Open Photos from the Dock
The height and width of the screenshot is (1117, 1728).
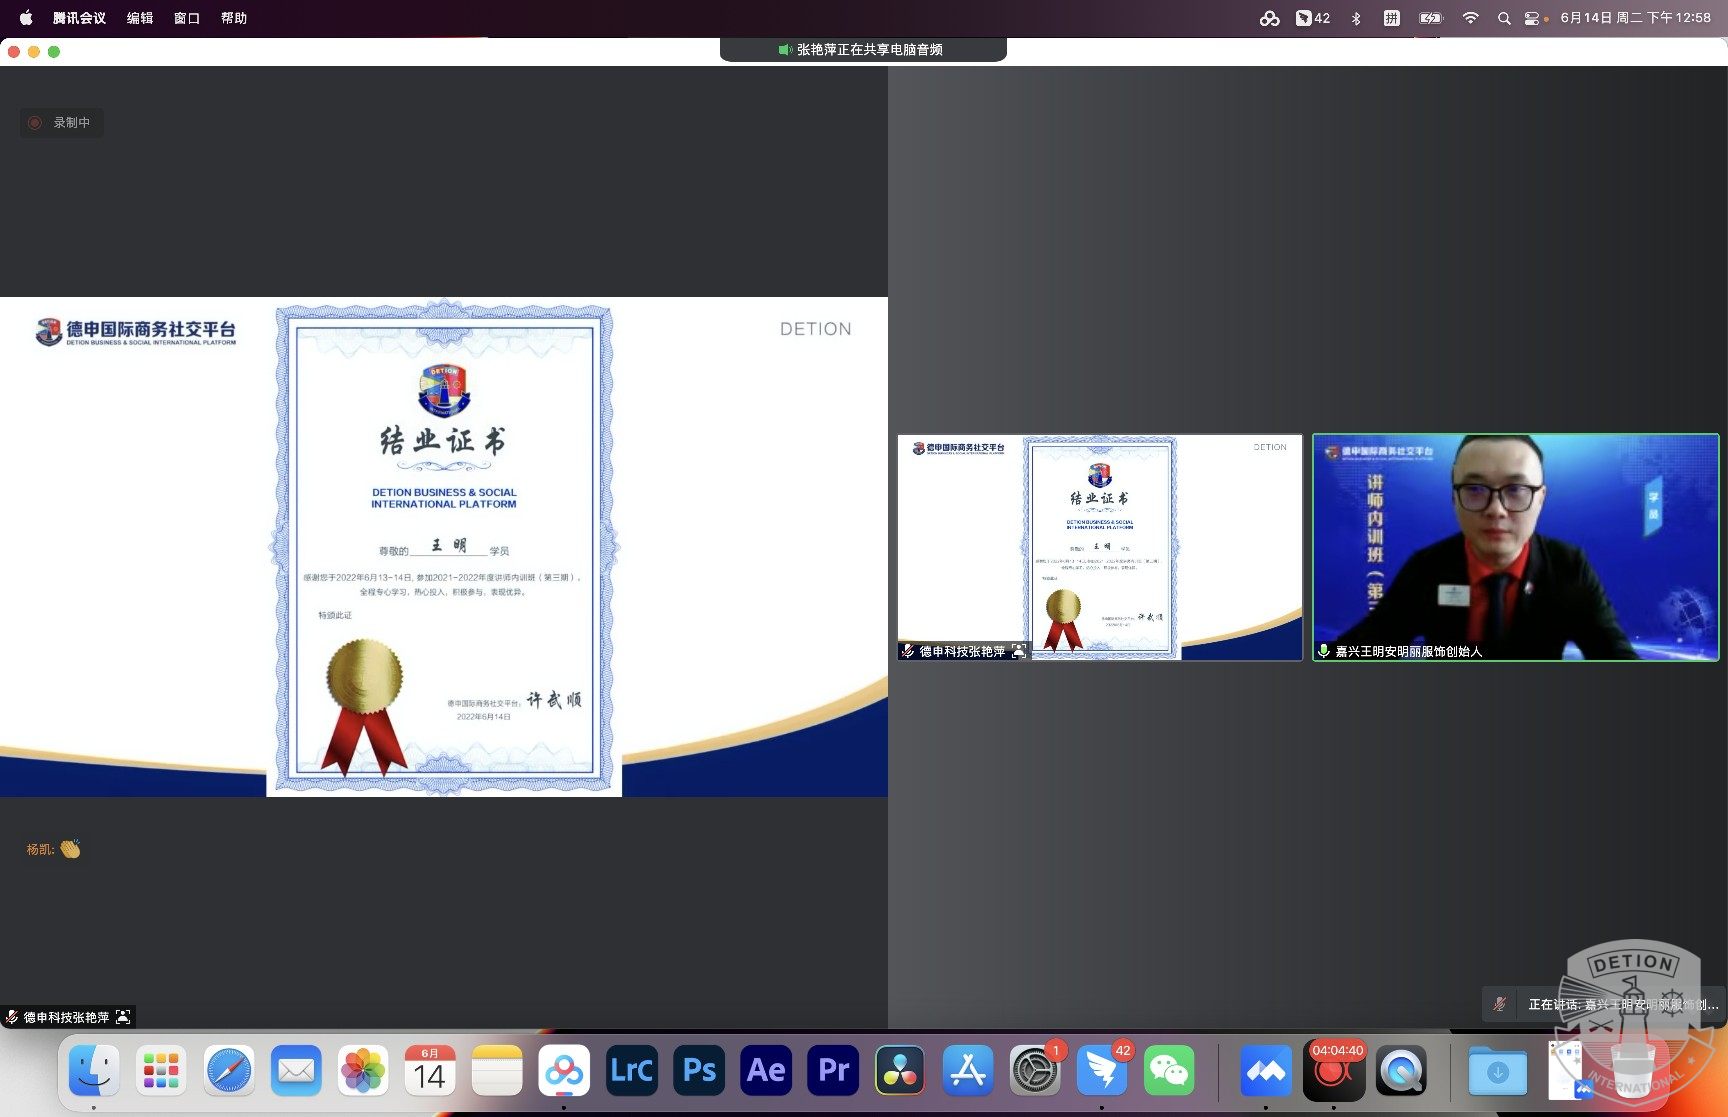click(x=363, y=1070)
